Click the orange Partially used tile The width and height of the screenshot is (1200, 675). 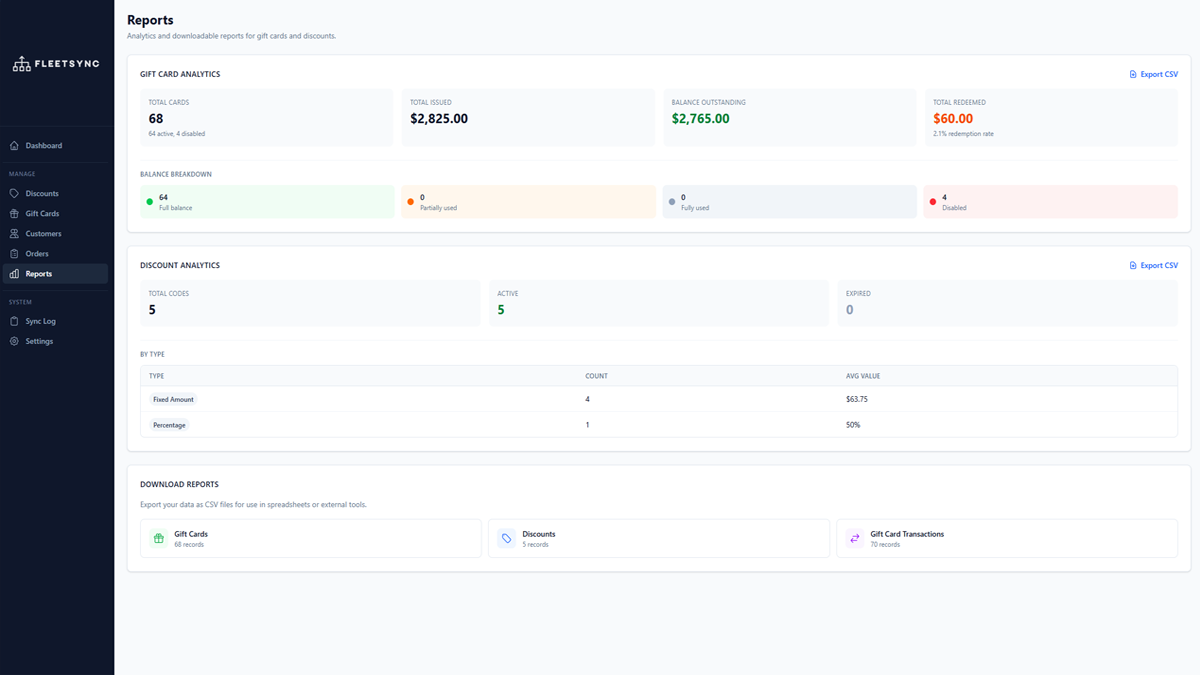pos(528,202)
